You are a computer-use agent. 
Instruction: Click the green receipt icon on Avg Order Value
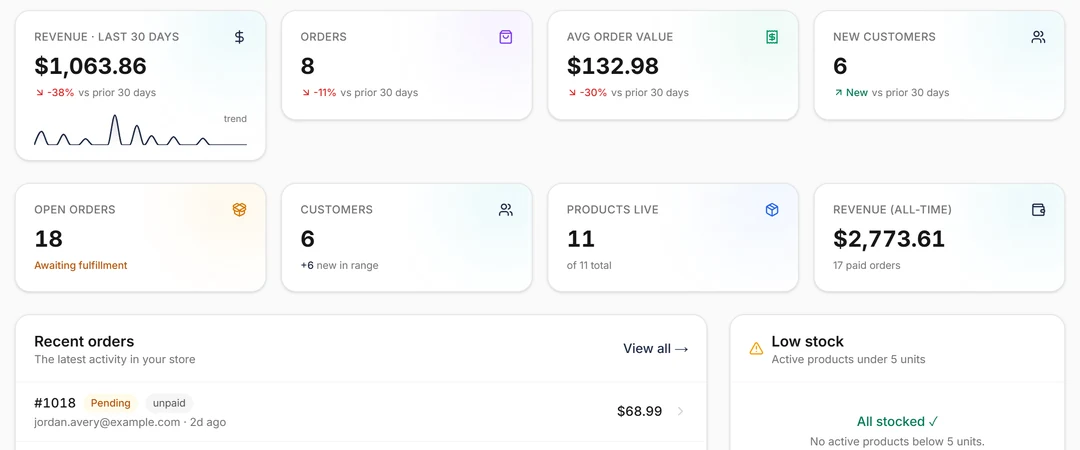(772, 37)
